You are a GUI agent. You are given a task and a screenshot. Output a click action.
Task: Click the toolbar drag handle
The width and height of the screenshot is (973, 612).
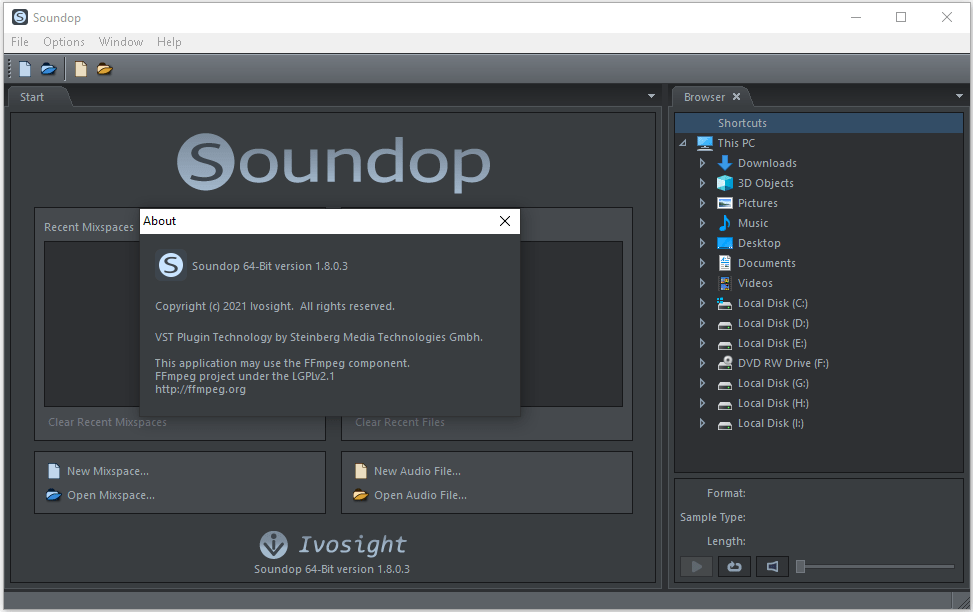click(9, 69)
